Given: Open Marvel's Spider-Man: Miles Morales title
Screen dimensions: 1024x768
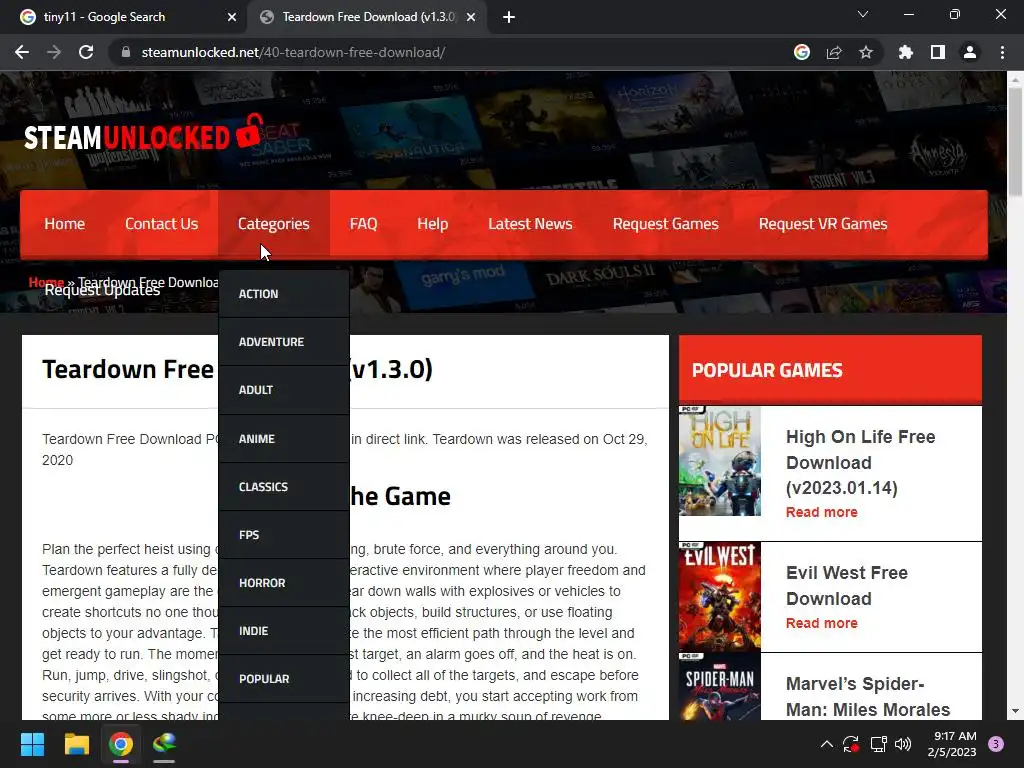Looking at the screenshot, I should (868, 697).
